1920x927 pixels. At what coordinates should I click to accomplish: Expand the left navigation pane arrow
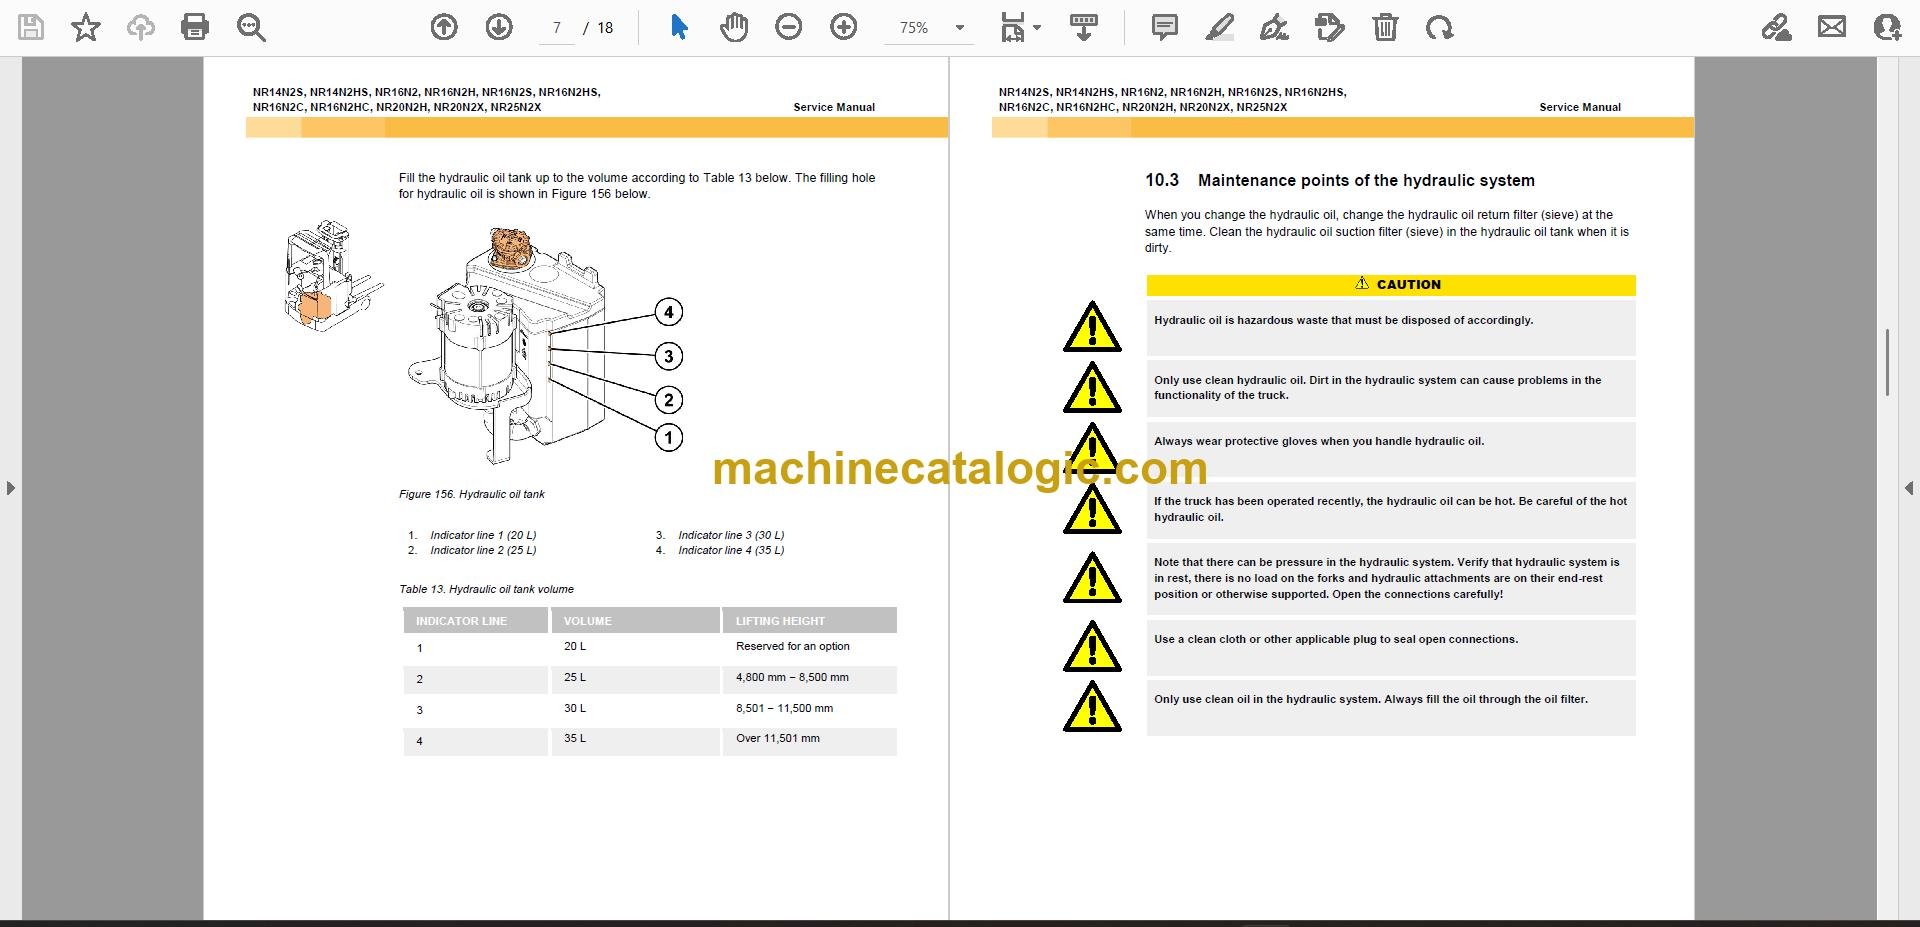(x=10, y=488)
